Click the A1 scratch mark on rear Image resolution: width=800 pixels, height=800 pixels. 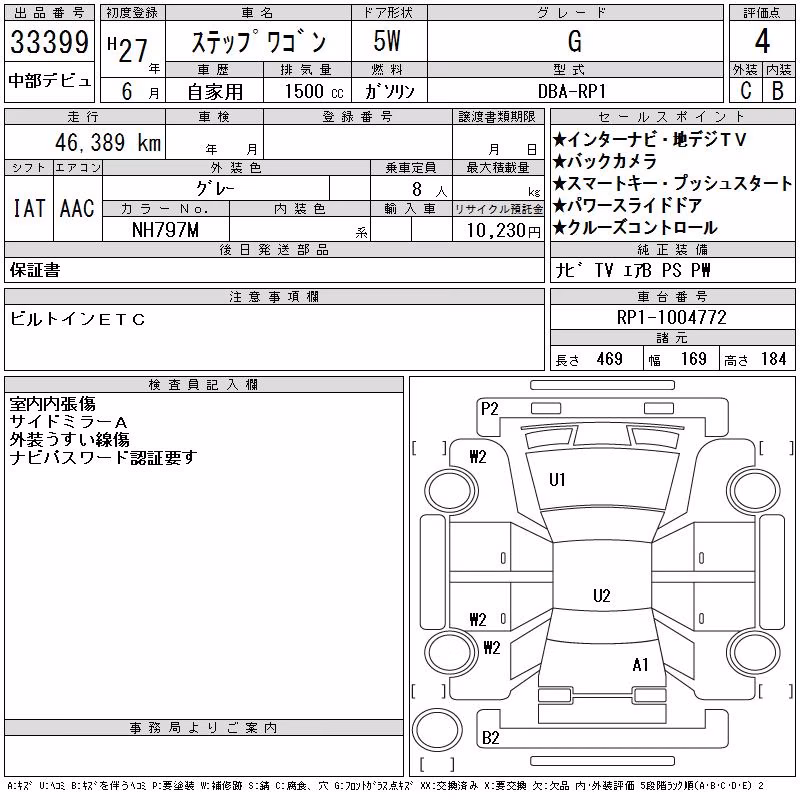[x=641, y=665]
